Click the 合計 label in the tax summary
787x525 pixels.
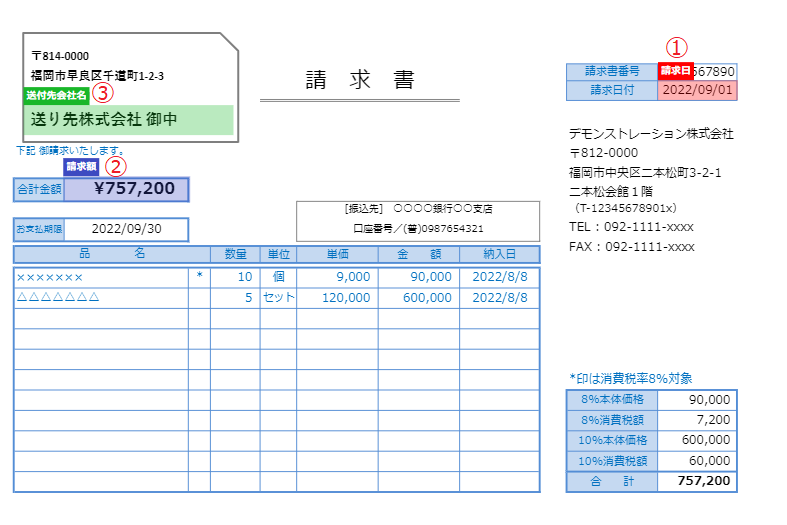(612, 482)
